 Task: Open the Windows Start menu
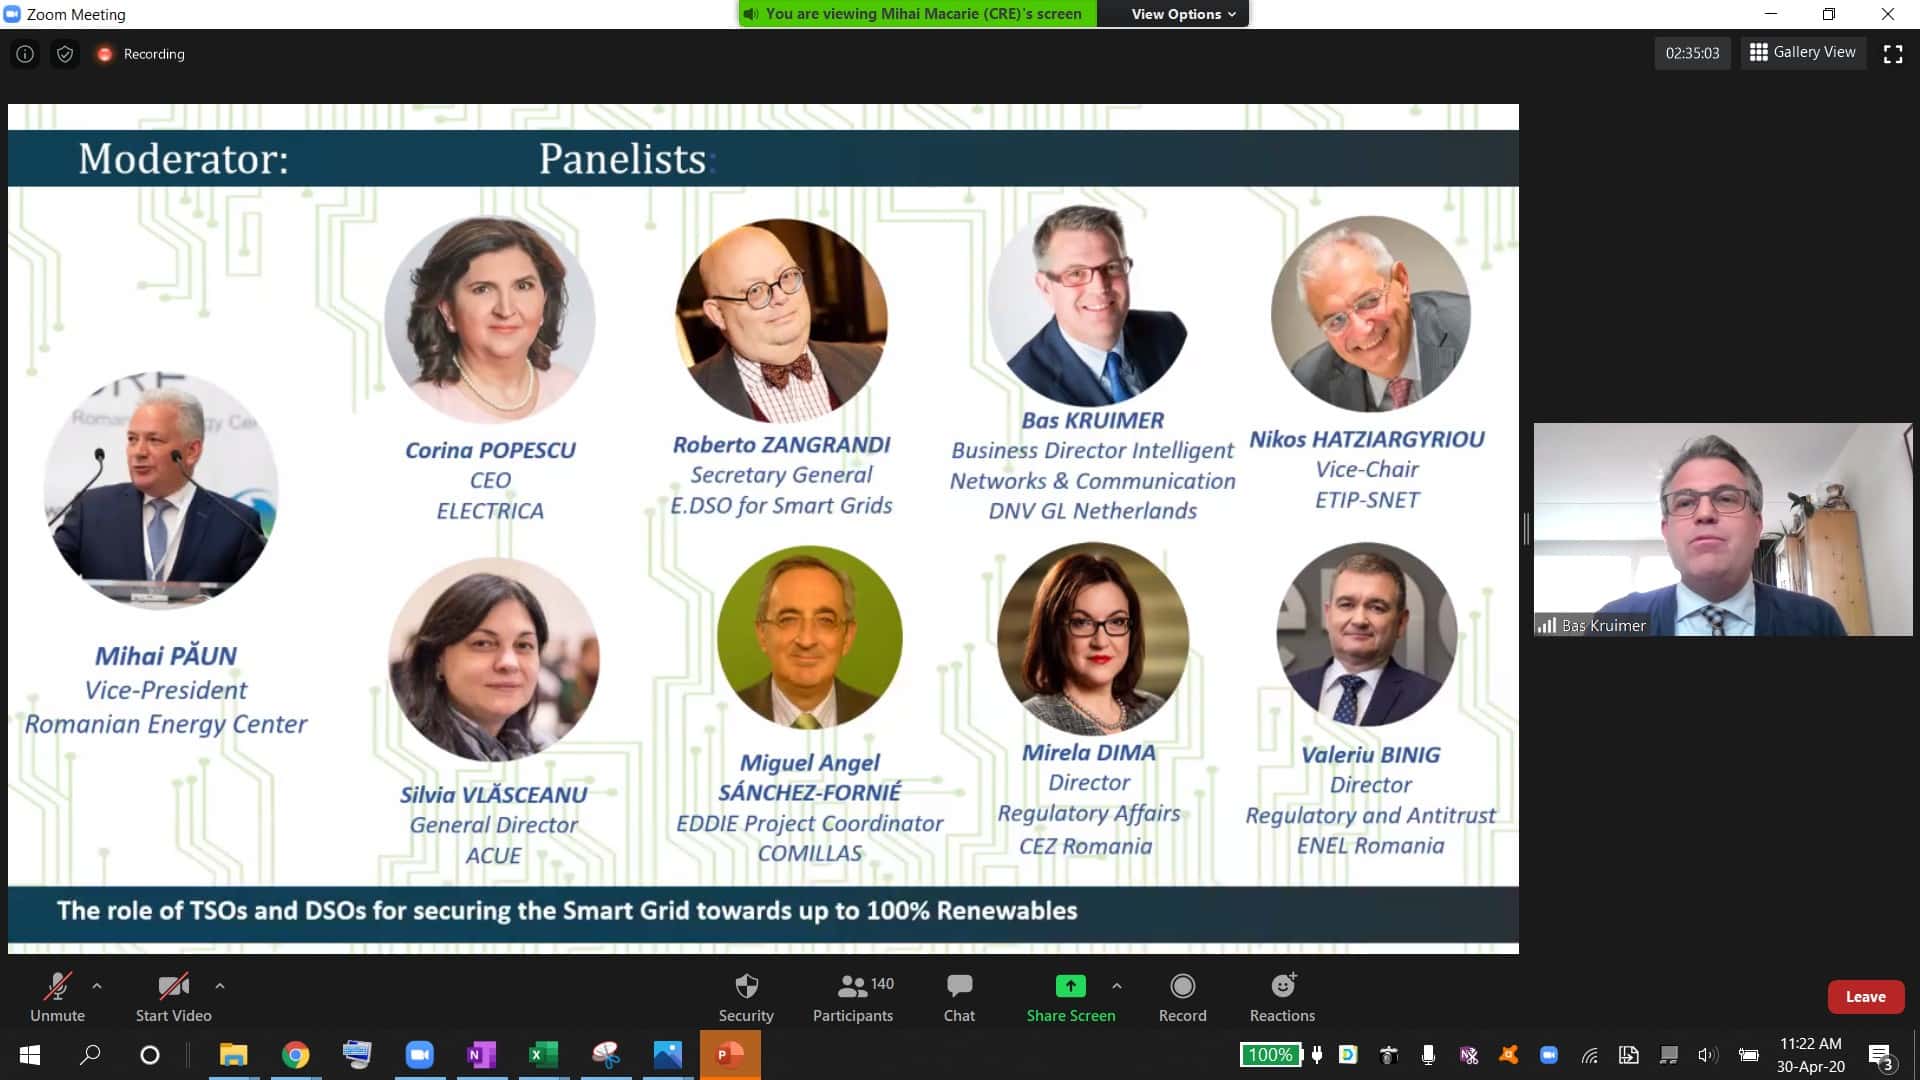[29, 1055]
